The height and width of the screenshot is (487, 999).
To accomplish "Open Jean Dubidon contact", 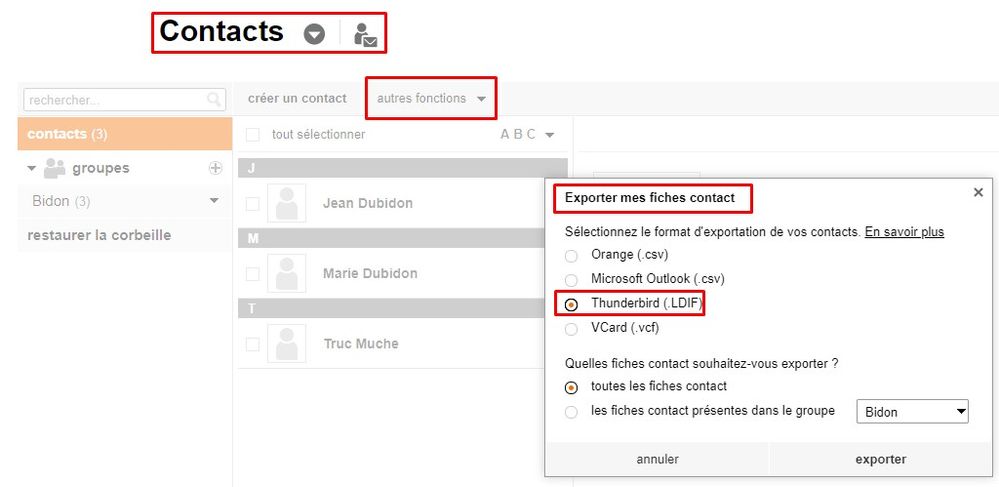I will (368, 203).
